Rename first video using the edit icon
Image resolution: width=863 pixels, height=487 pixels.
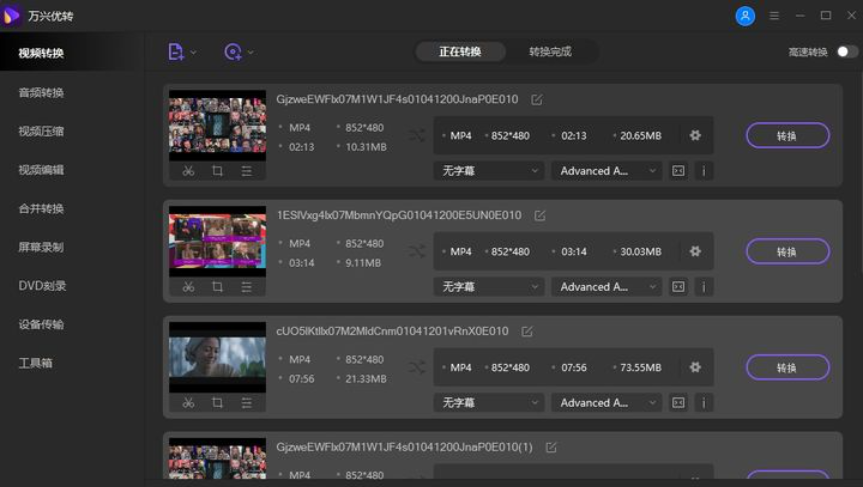[537, 100]
